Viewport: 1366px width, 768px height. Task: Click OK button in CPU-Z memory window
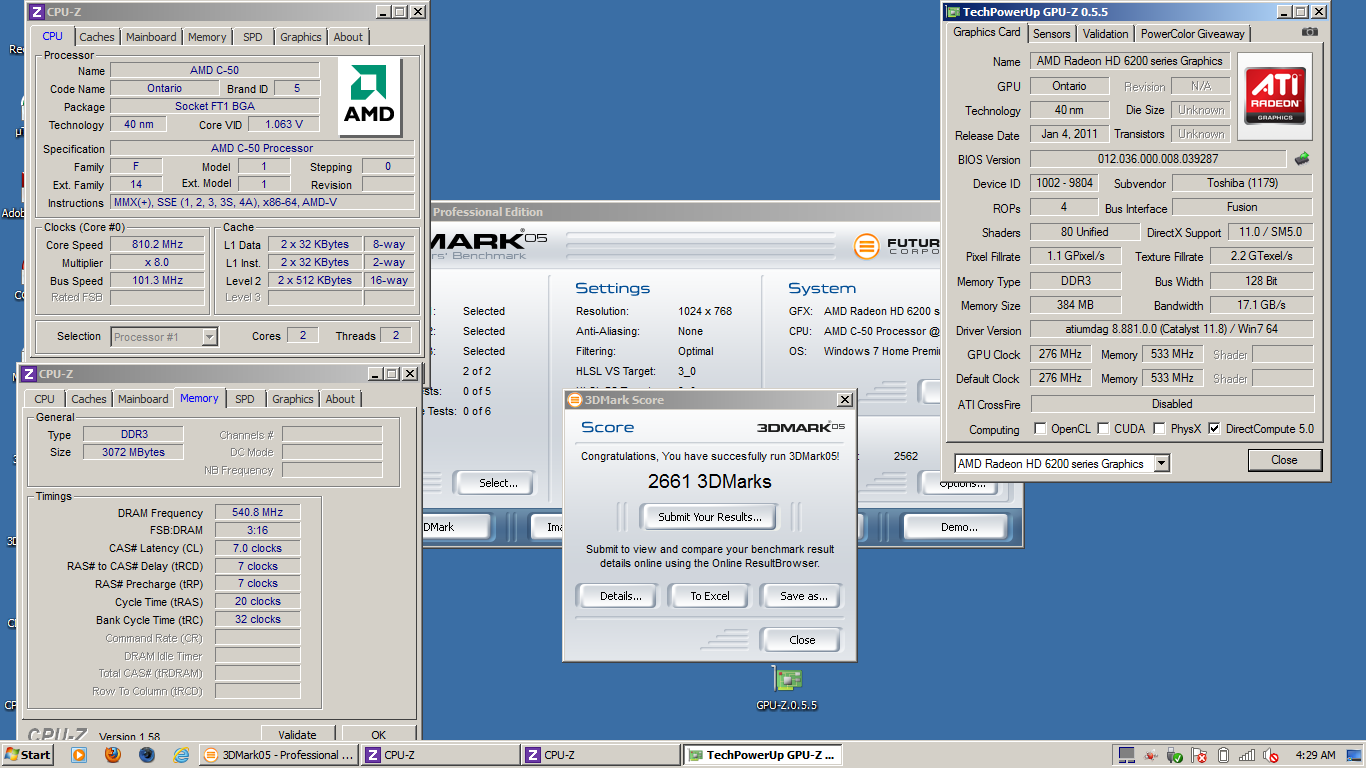378,734
